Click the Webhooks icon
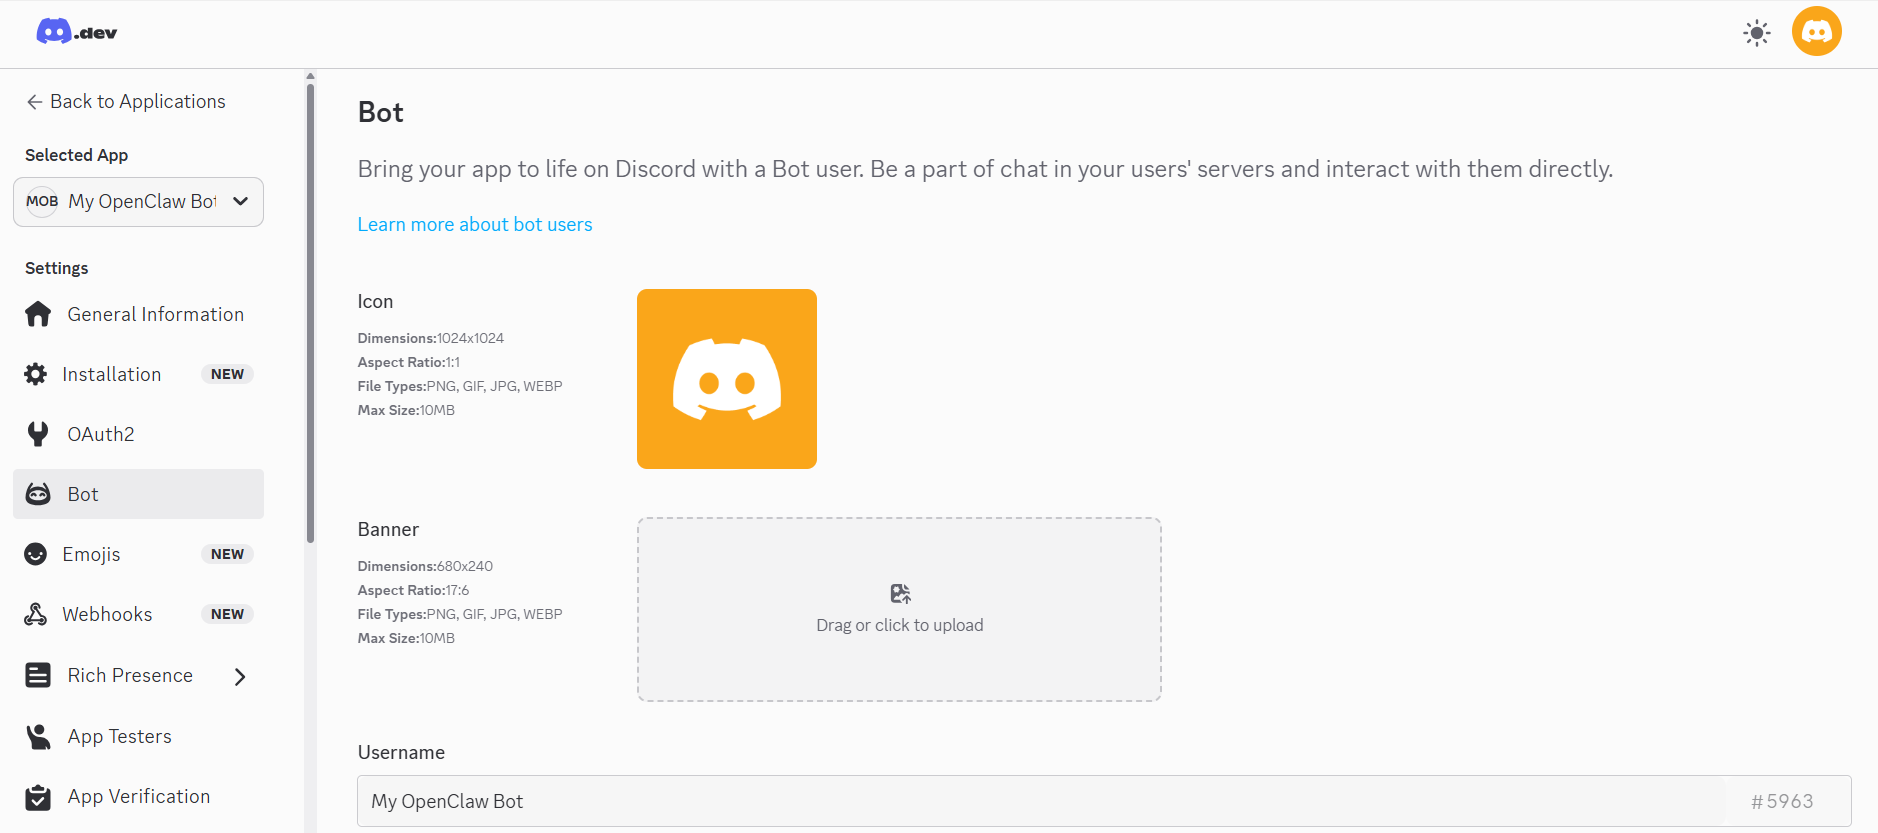This screenshot has height=833, width=1878. coord(36,614)
